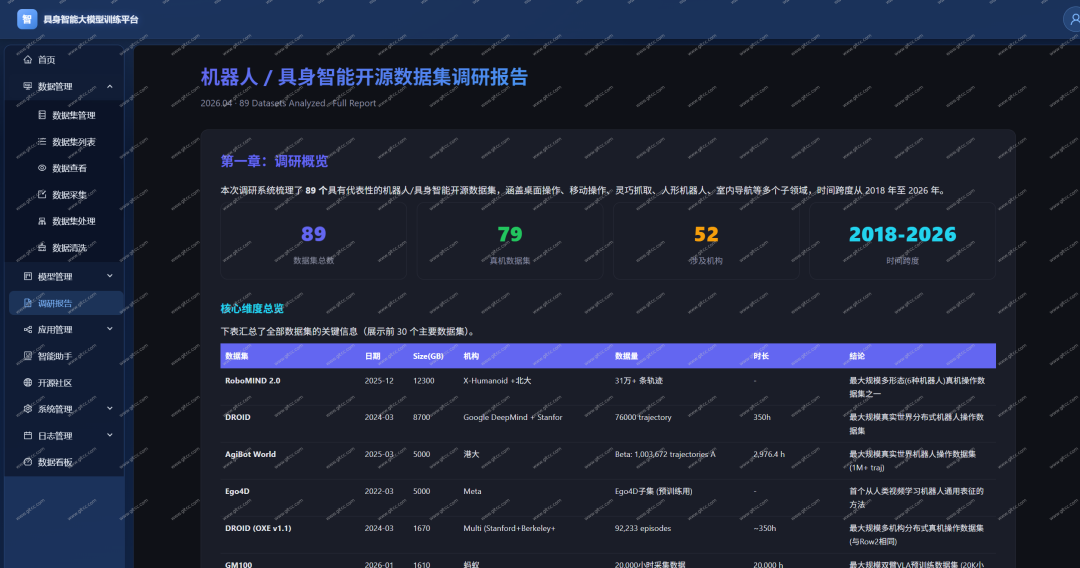The image size is (1080, 568).
Task: Click the 机构 column header
Action: click(471, 356)
